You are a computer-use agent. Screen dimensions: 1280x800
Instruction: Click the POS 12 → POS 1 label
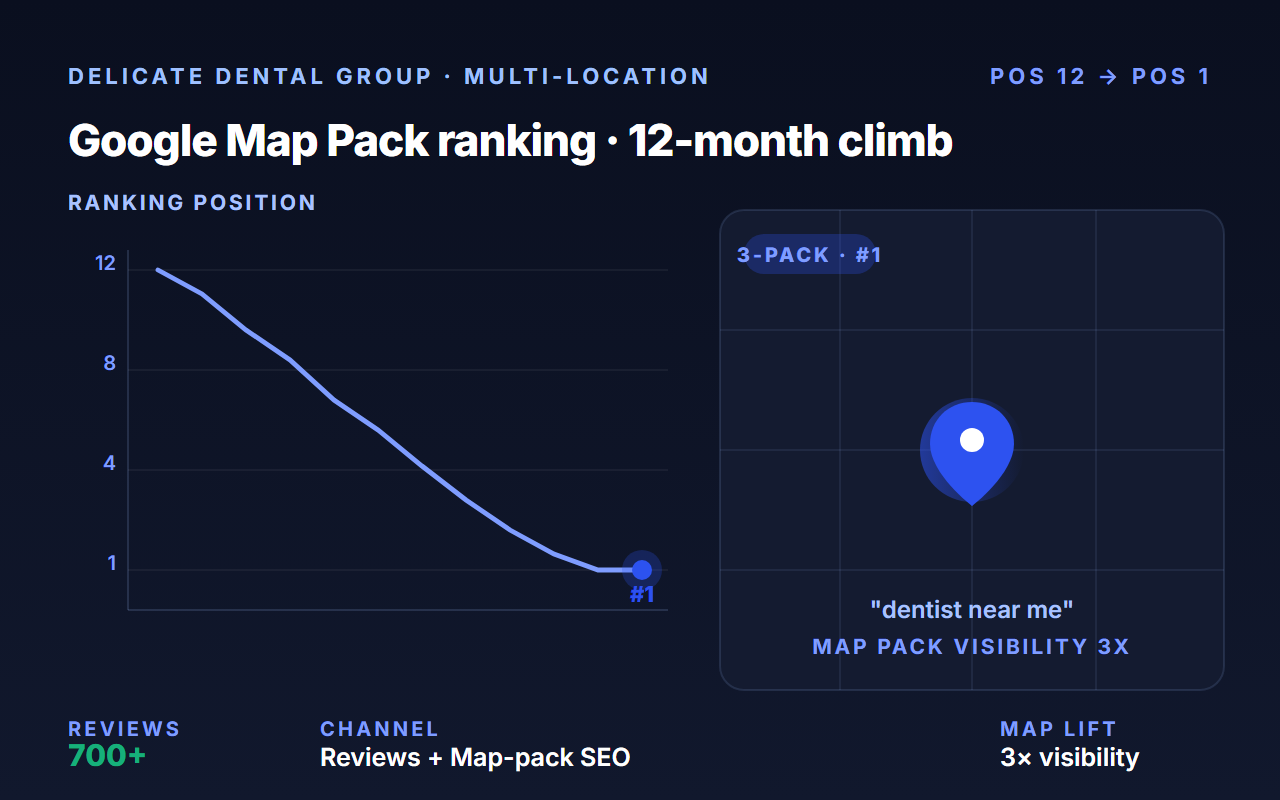point(1100,77)
